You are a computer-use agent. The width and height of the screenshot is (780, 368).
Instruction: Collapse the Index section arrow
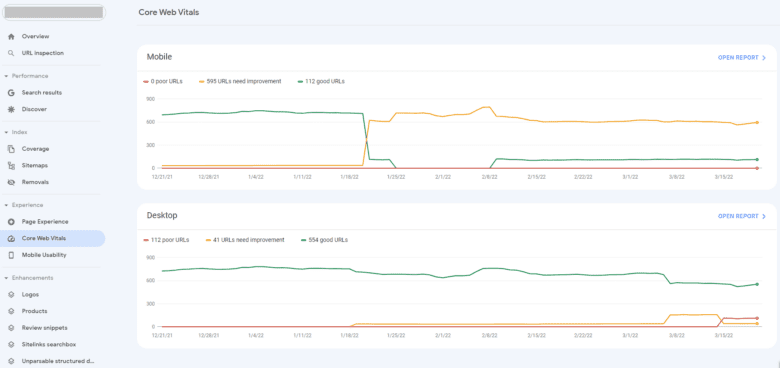pyautogui.click(x=6, y=132)
